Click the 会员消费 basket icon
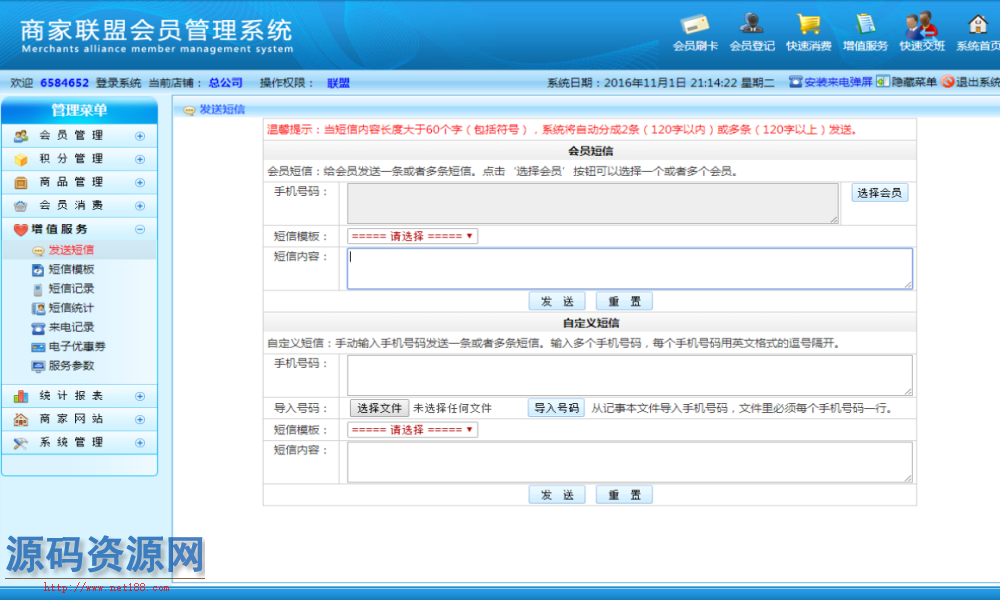Screen dimensions: 1000x600 pyautogui.click(x=20, y=206)
